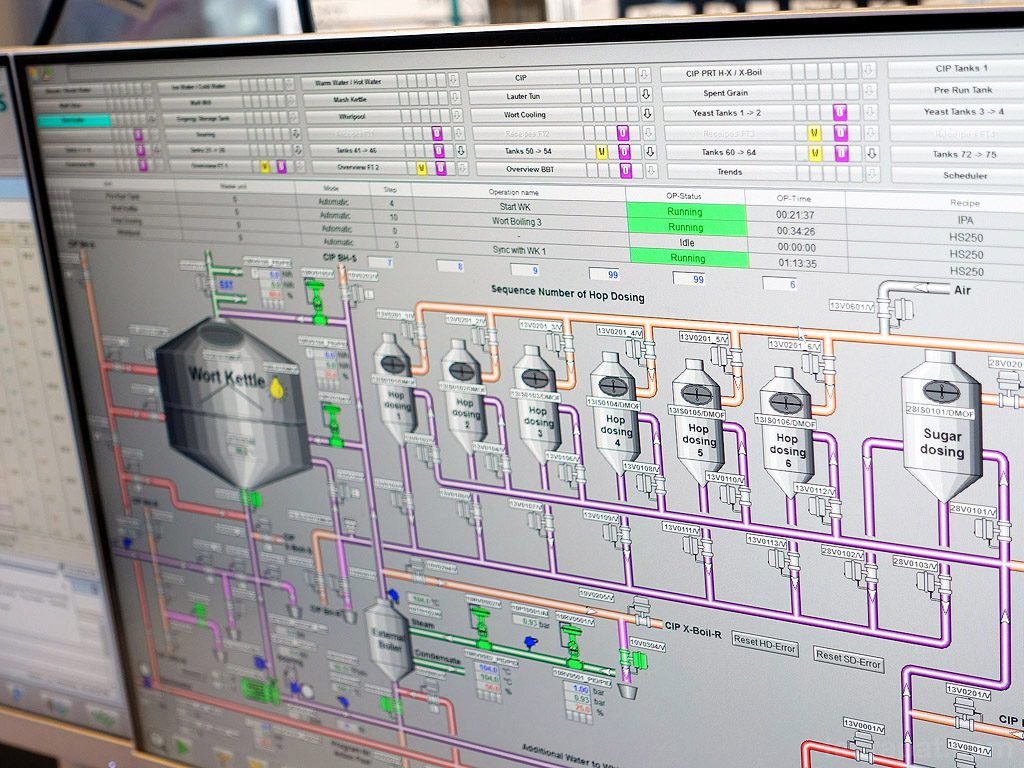
Task: Expand the down arrow beside Lauter Tun
Action: [x=645, y=94]
